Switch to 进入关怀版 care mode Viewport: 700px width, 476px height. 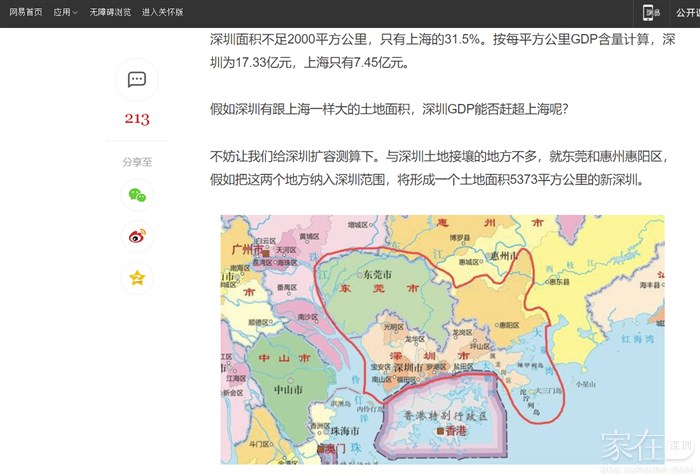[x=162, y=13]
